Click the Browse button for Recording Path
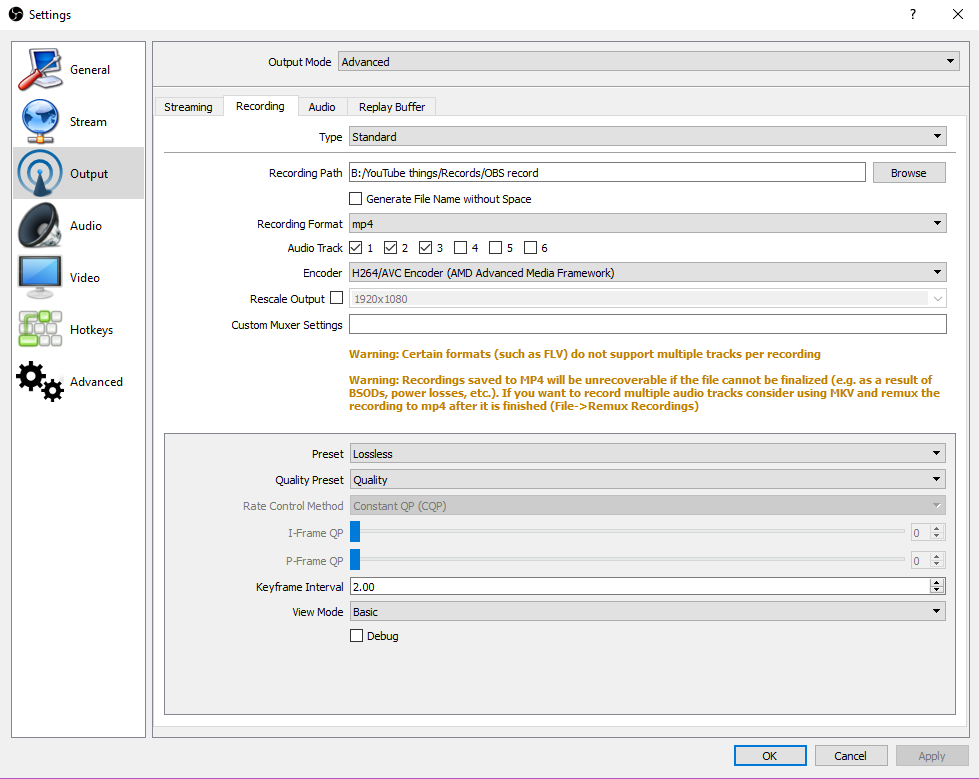The height and width of the screenshot is (779, 979). (908, 172)
